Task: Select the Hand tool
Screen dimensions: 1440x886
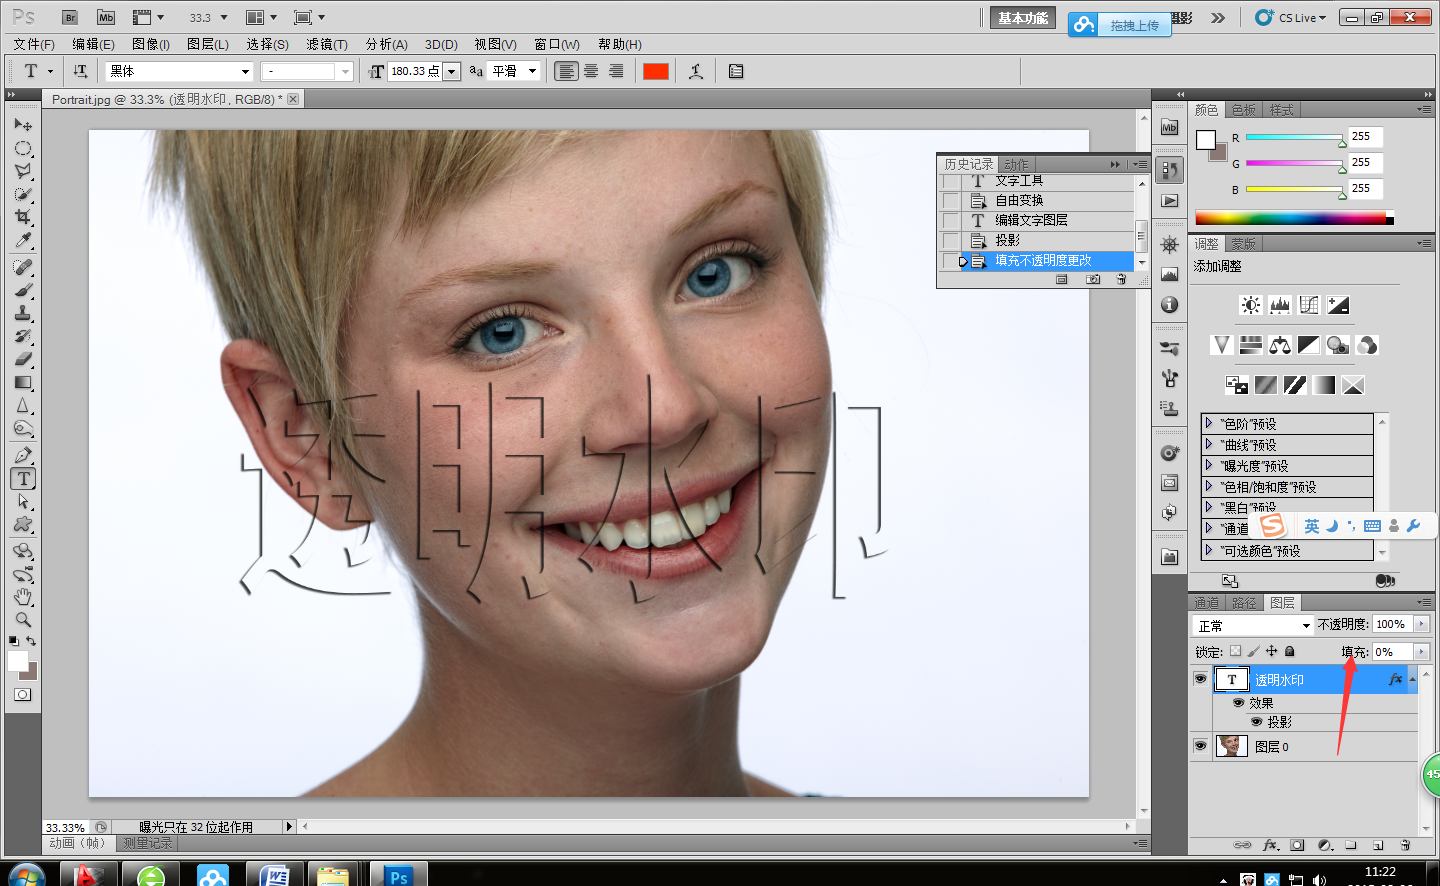Action: click(x=23, y=597)
